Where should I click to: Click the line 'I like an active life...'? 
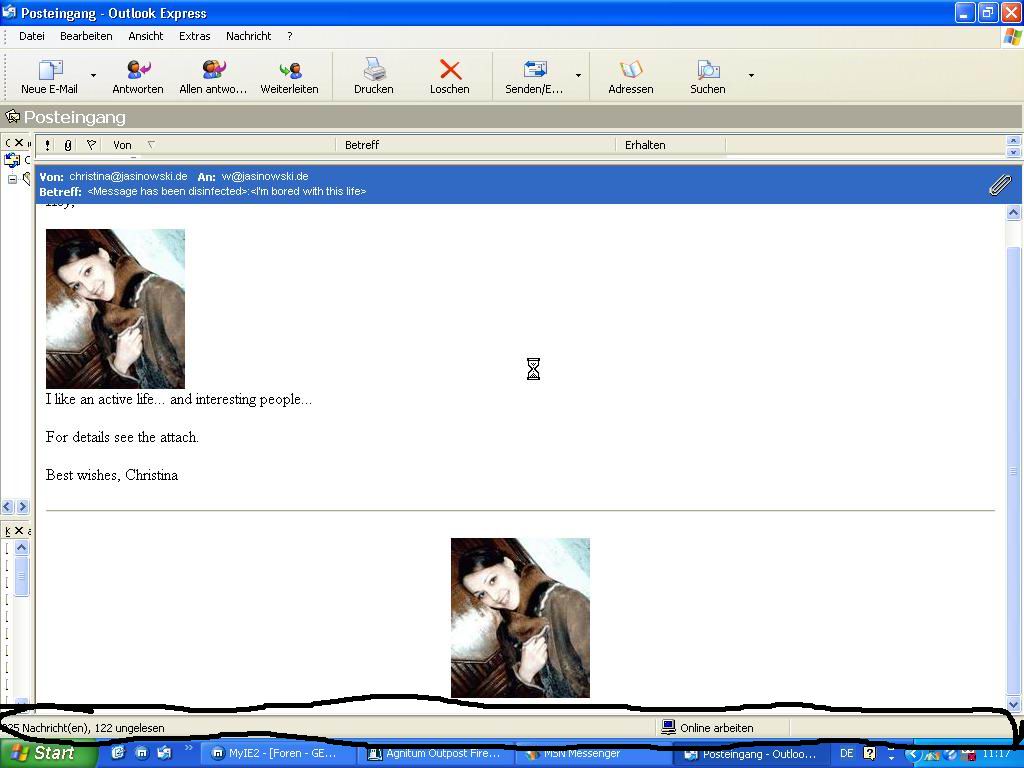pyautogui.click(x=179, y=399)
